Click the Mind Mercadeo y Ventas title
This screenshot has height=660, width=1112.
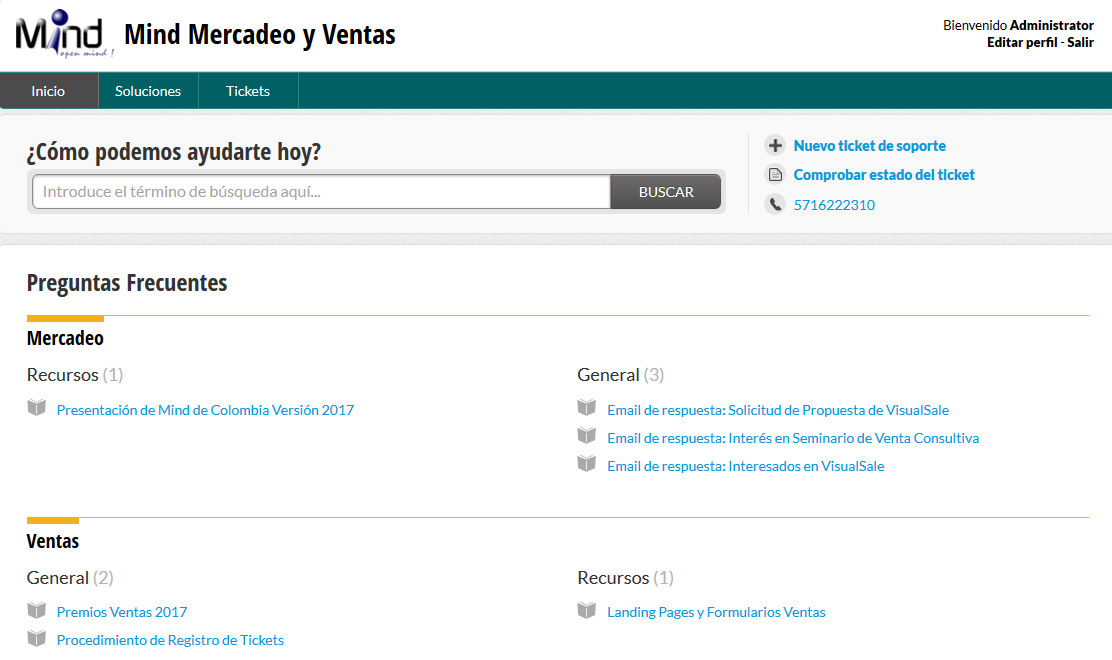point(260,35)
